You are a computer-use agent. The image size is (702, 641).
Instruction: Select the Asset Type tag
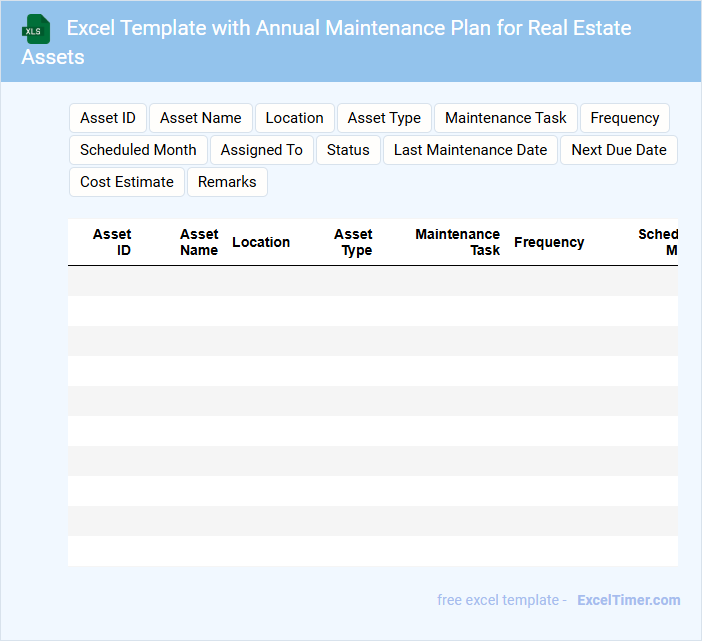(384, 118)
